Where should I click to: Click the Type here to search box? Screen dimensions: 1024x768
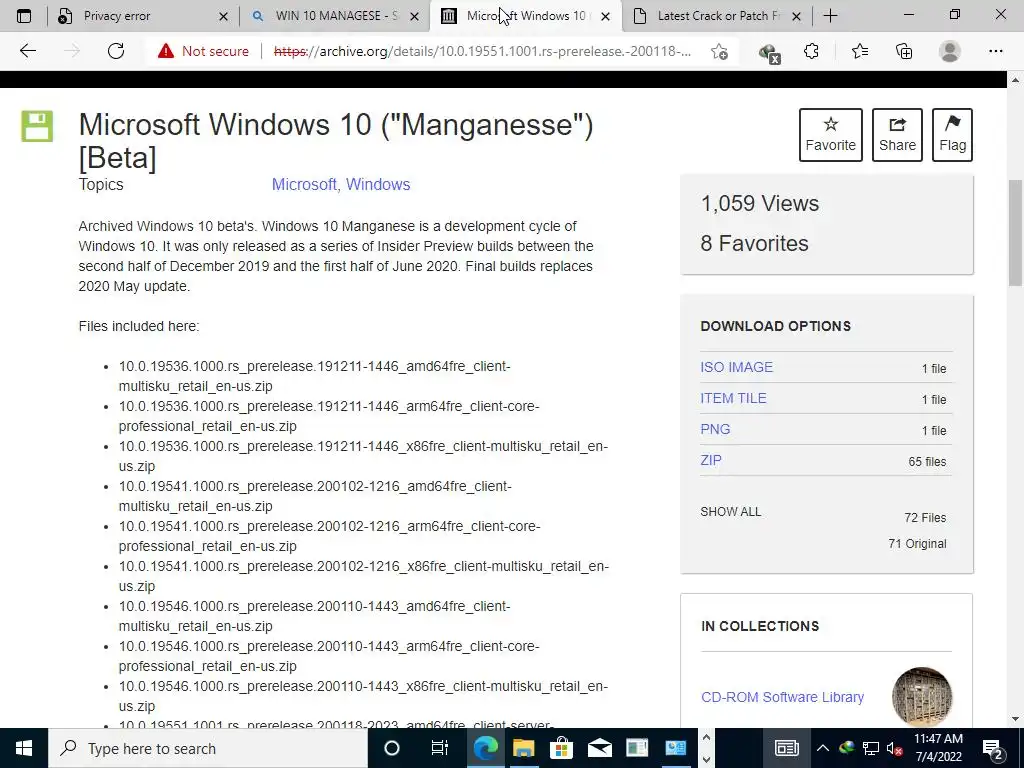tap(208, 748)
